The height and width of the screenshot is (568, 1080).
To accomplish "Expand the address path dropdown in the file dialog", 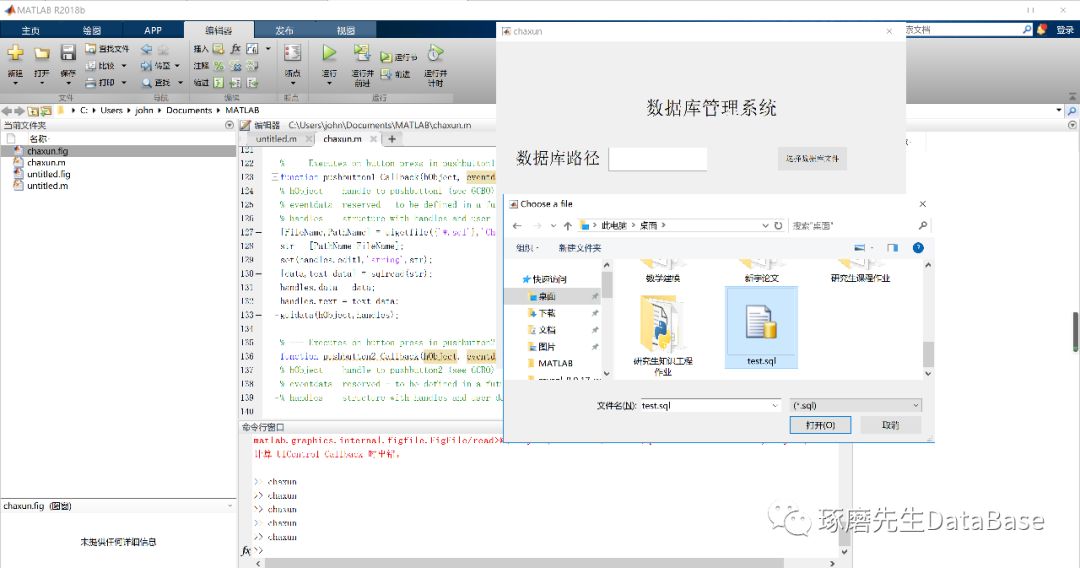I will click(765, 226).
